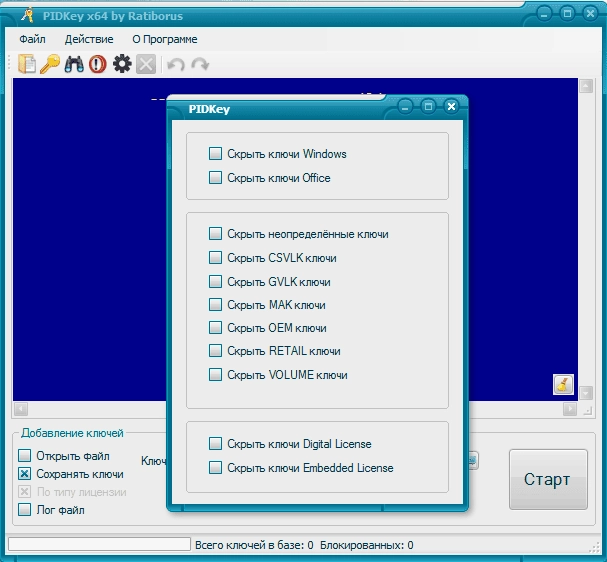This screenshot has height=562, width=607.
Task: Click Блокированных: 0 status text
Action: pyautogui.click(x=367, y=545)
